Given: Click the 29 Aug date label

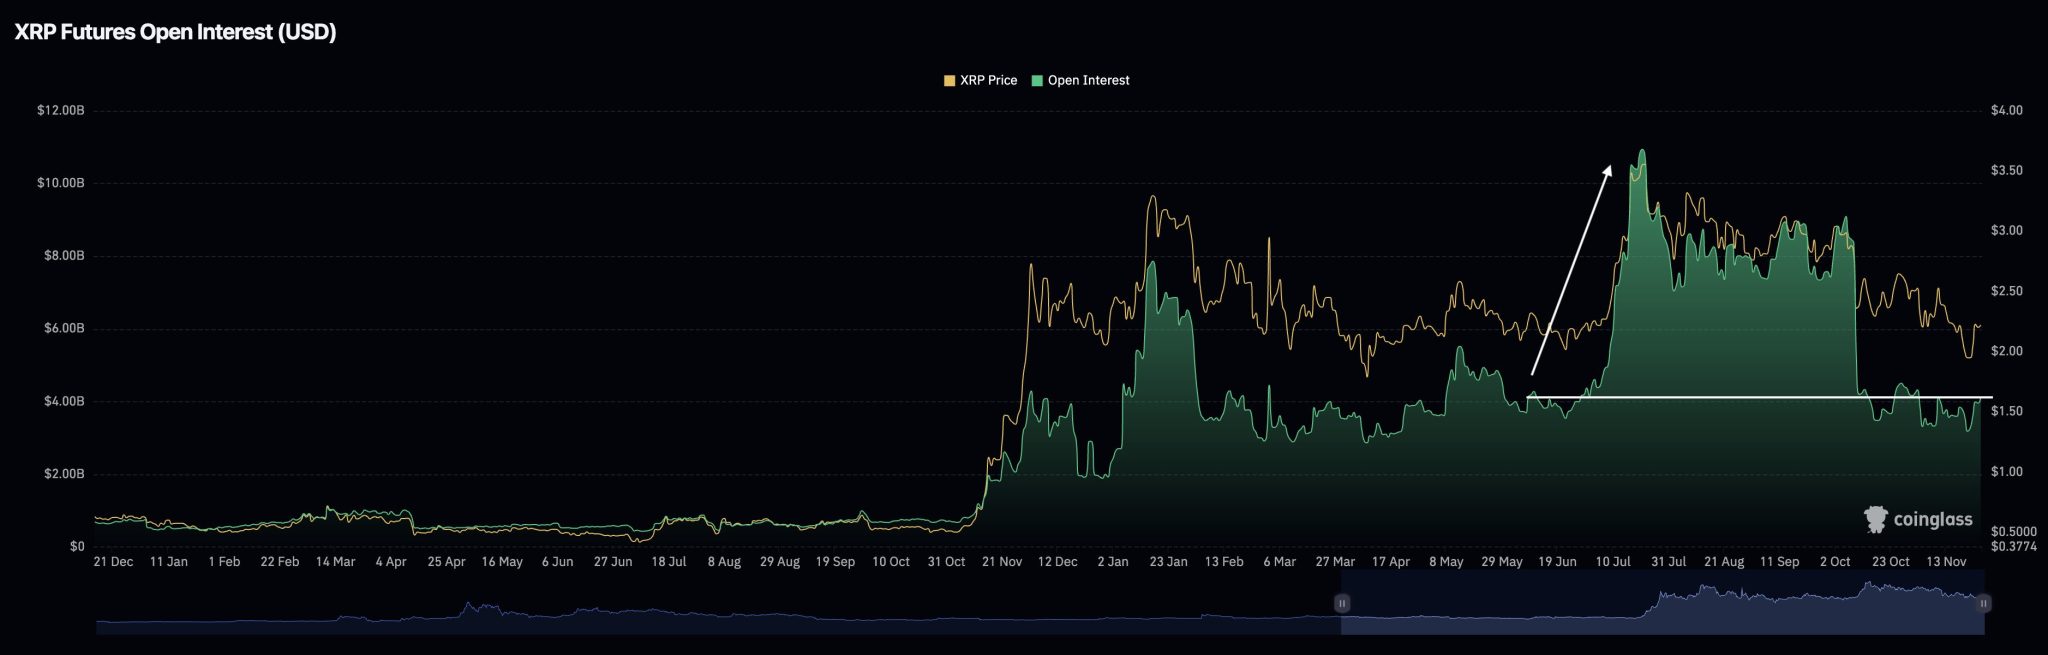Looking at the screenshot, I should point(780,562).
